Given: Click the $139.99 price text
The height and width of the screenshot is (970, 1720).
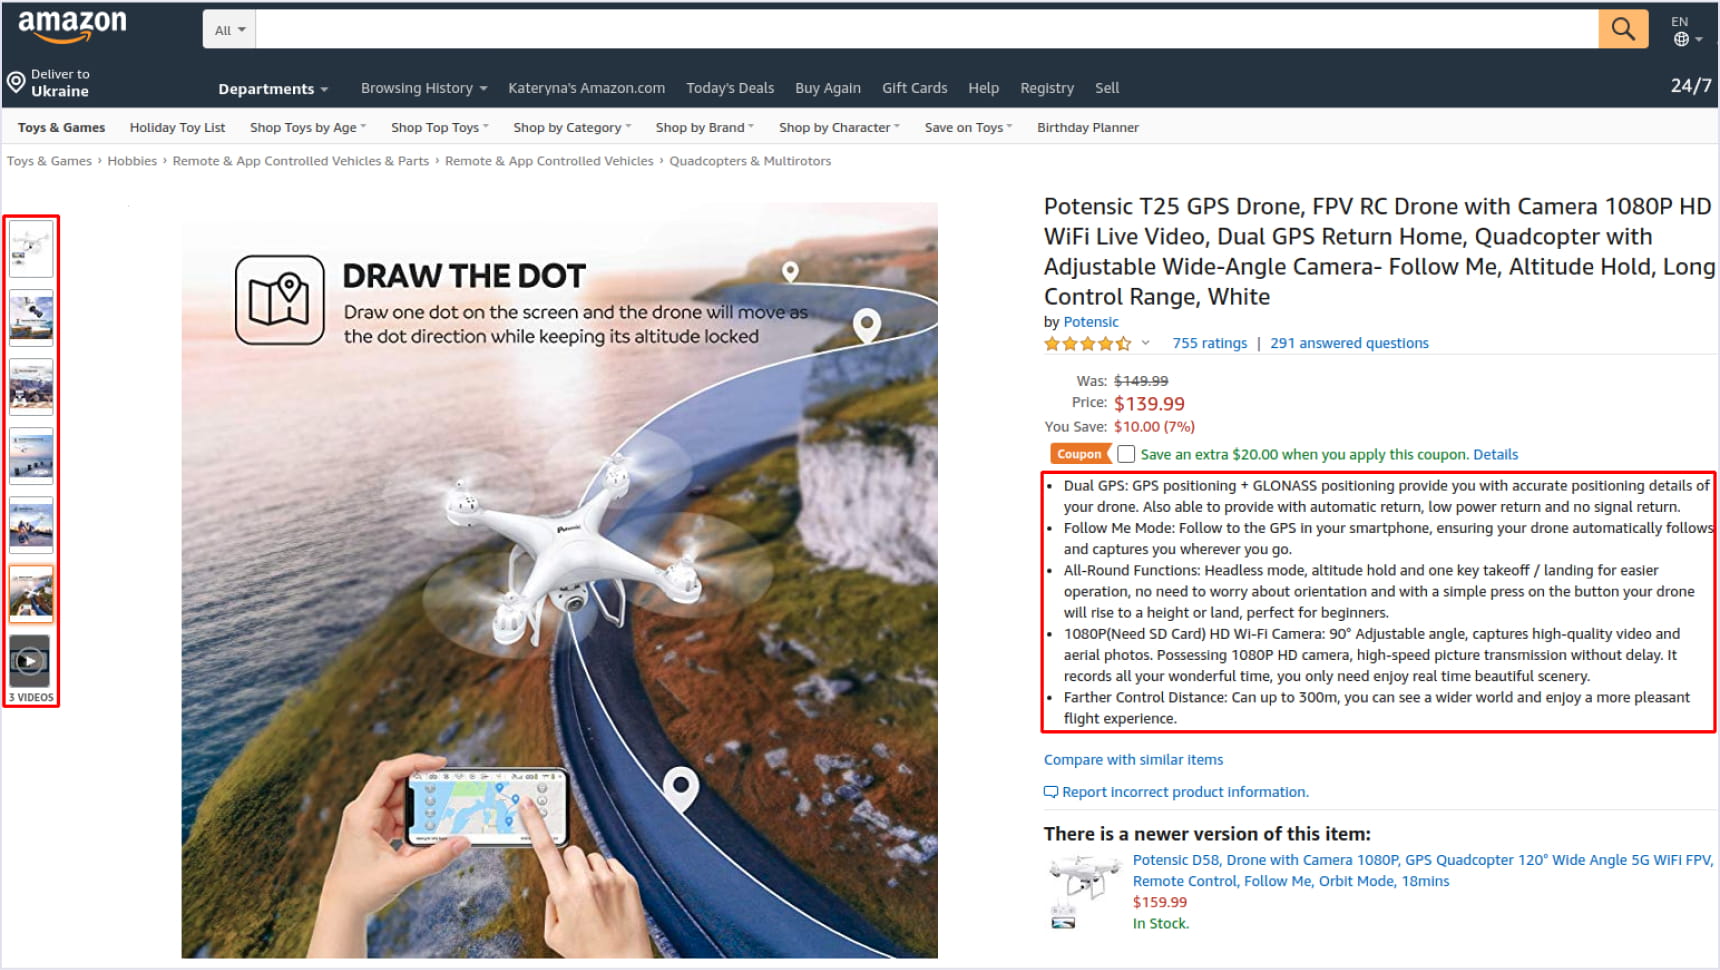Looking at the screenshot, I should [x=1149, y=404].
